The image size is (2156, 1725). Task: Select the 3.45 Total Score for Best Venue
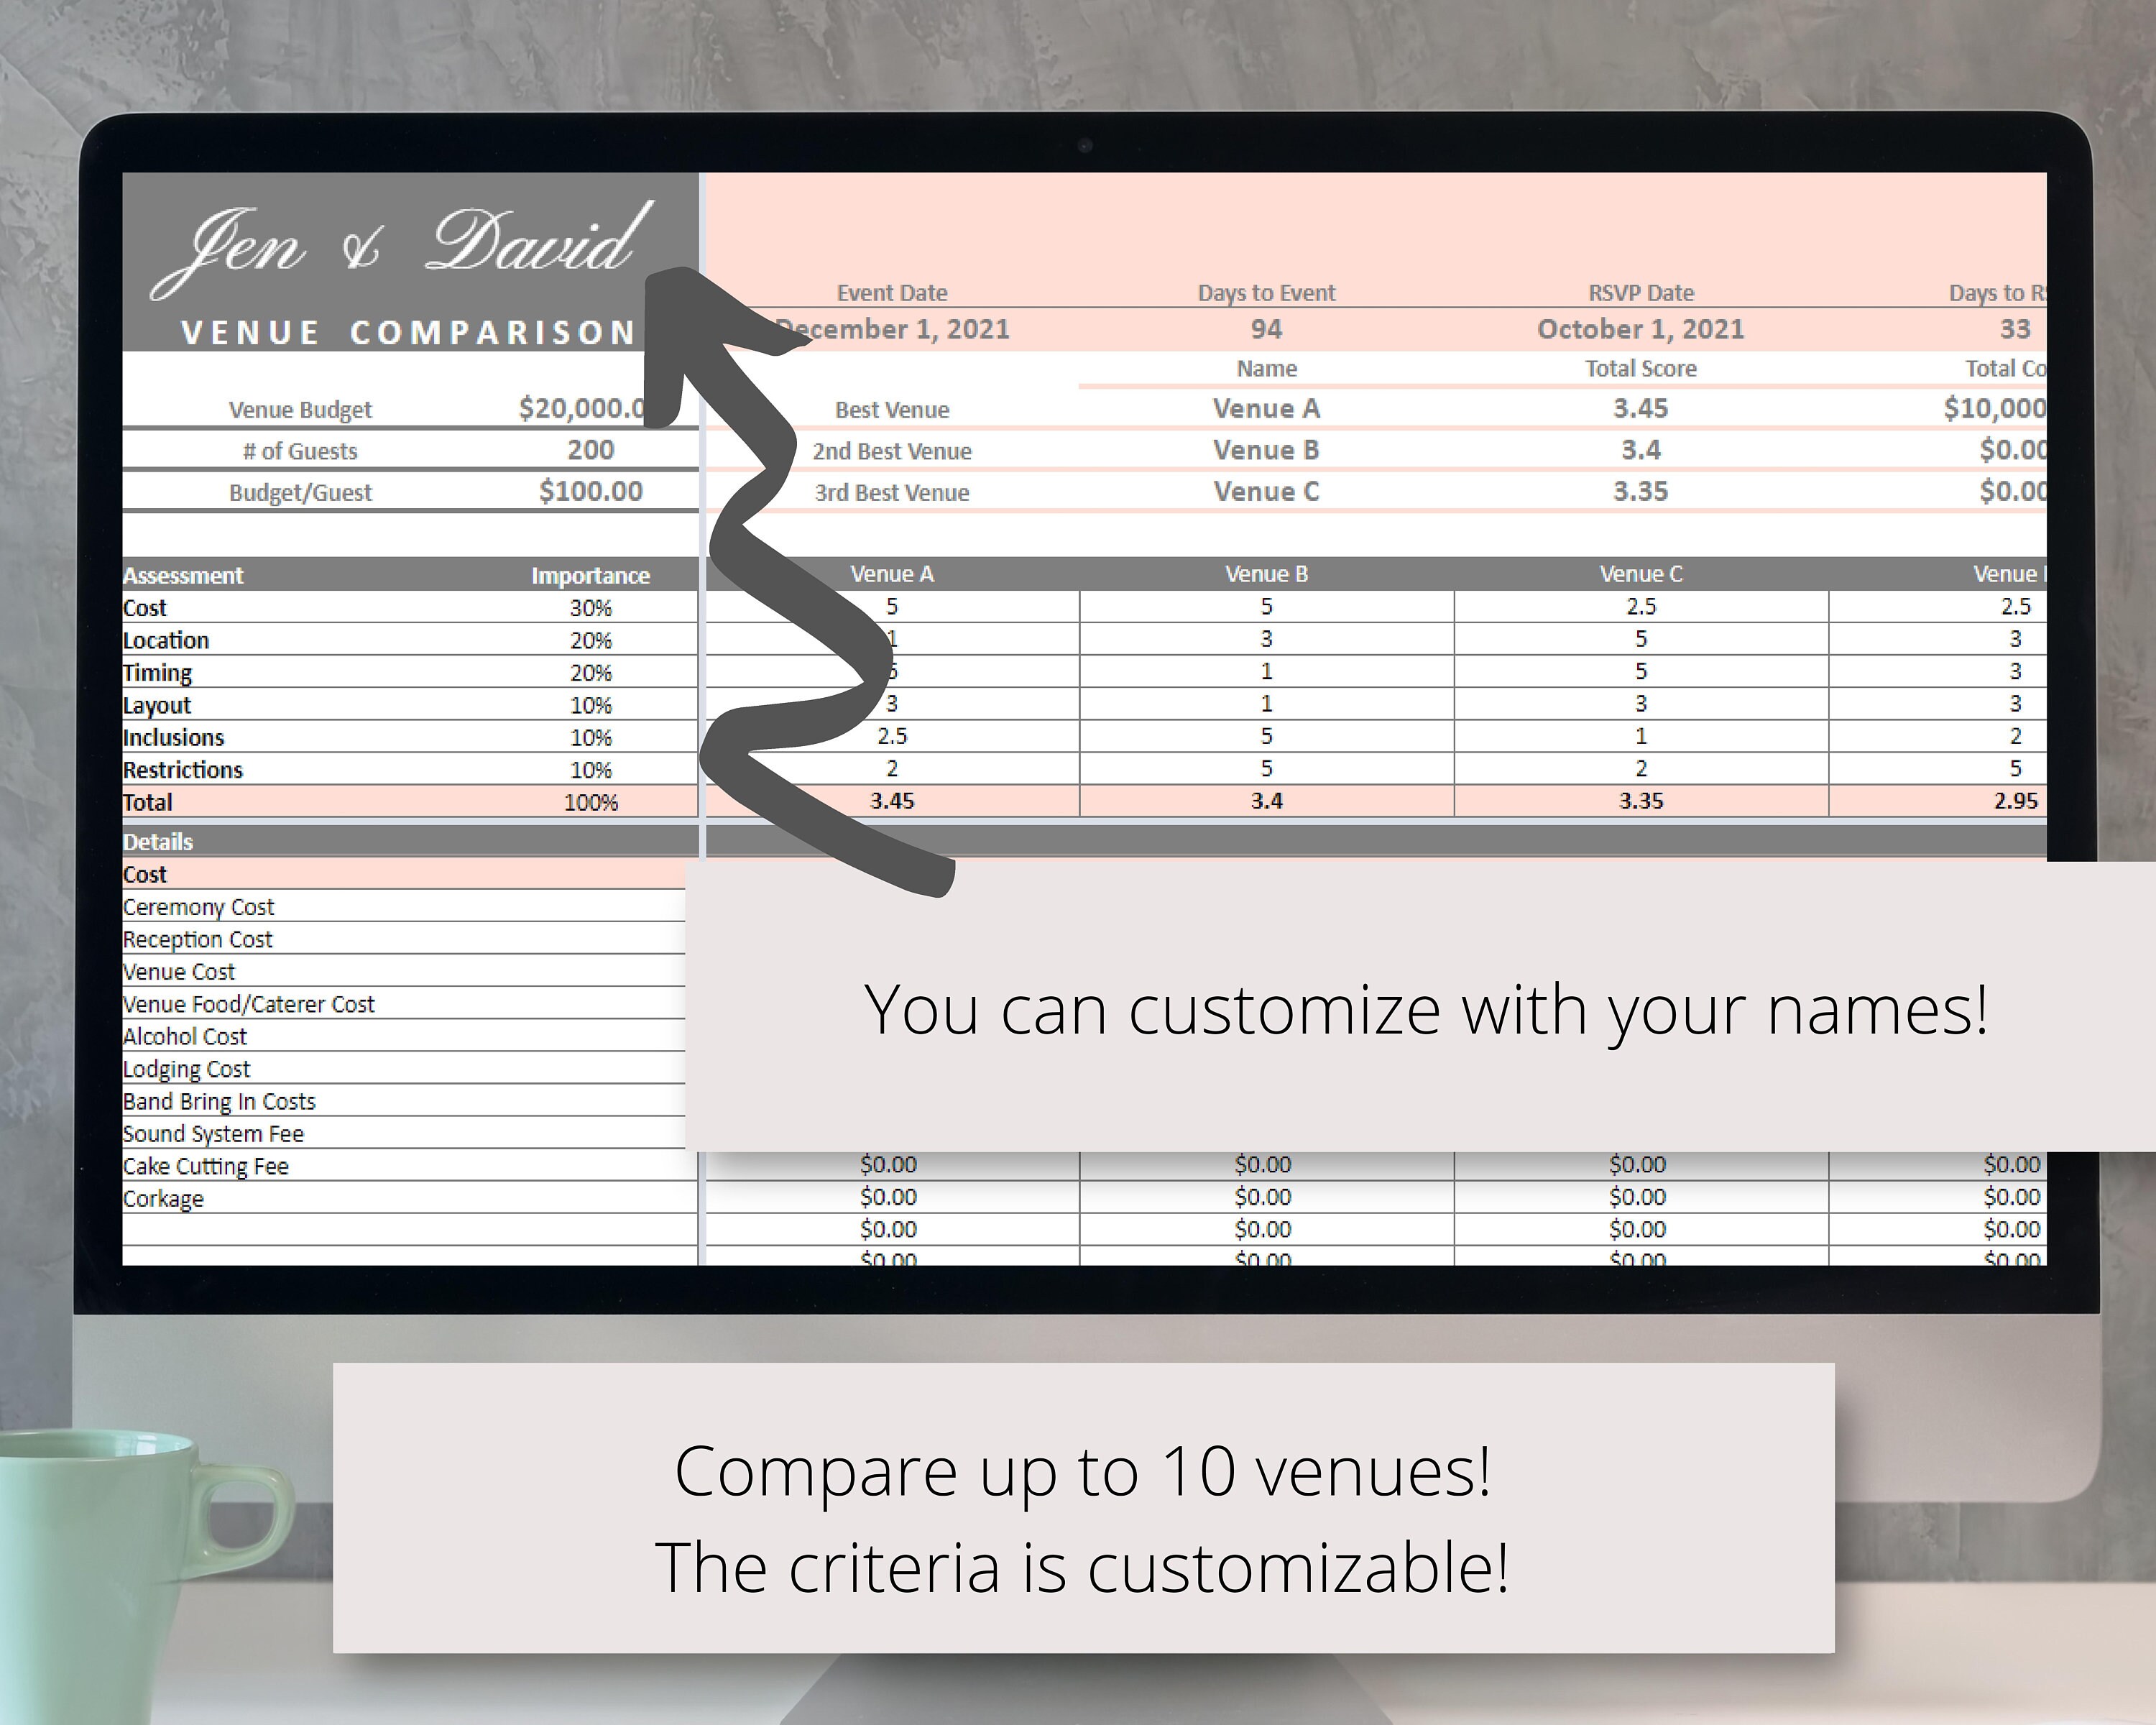point(1641,408)
